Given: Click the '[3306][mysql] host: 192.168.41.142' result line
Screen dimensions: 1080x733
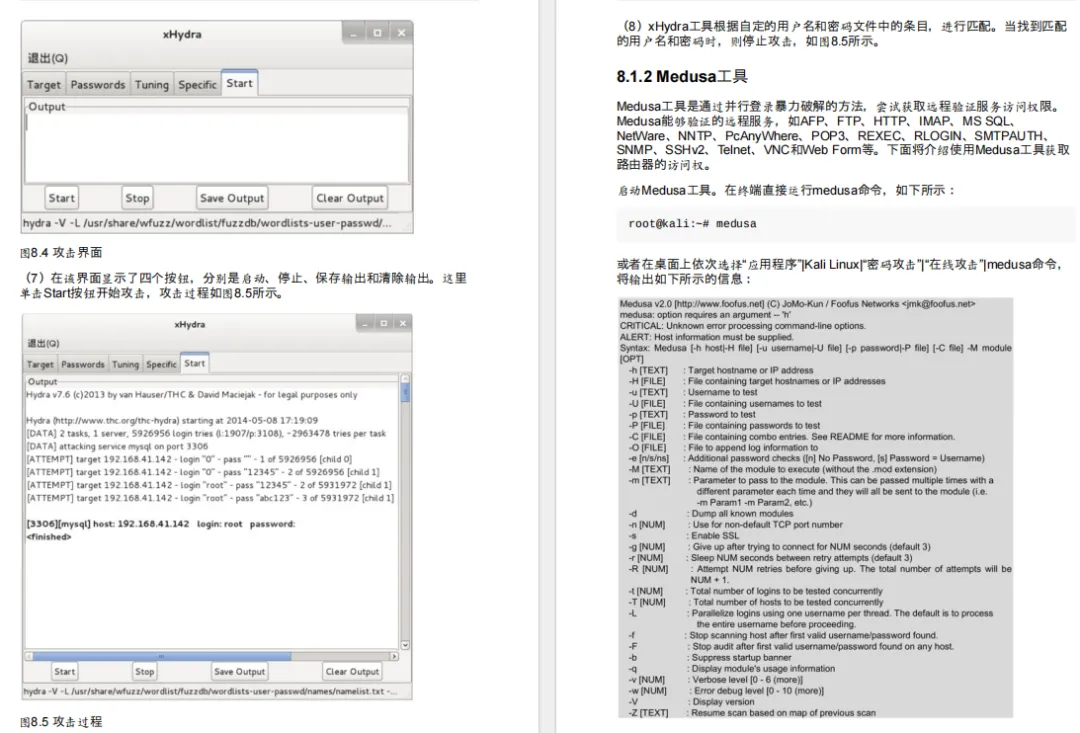Looking at the screenshot, I should tap(160, 524).
